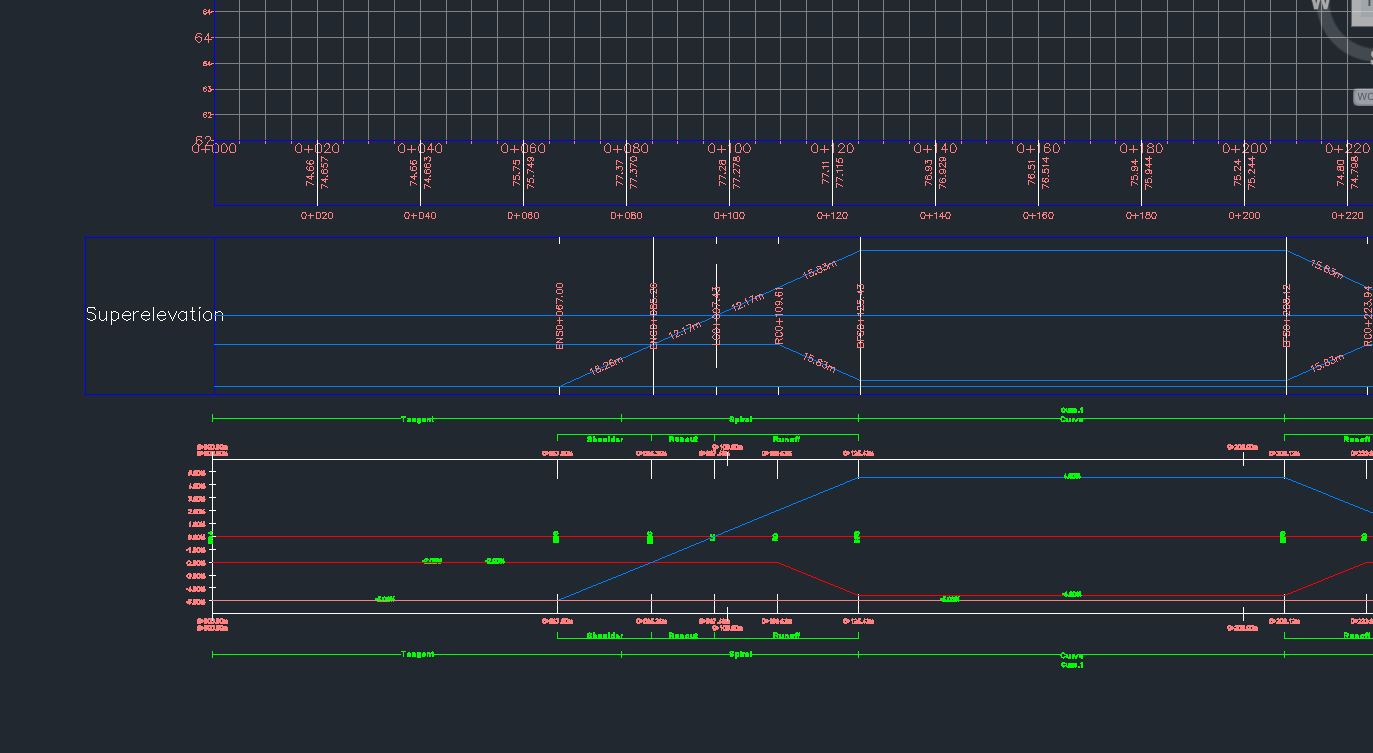This screenshot has height=753, width=1373.
Task: Select the 77.115 elevation value
Action: point(840,172)
